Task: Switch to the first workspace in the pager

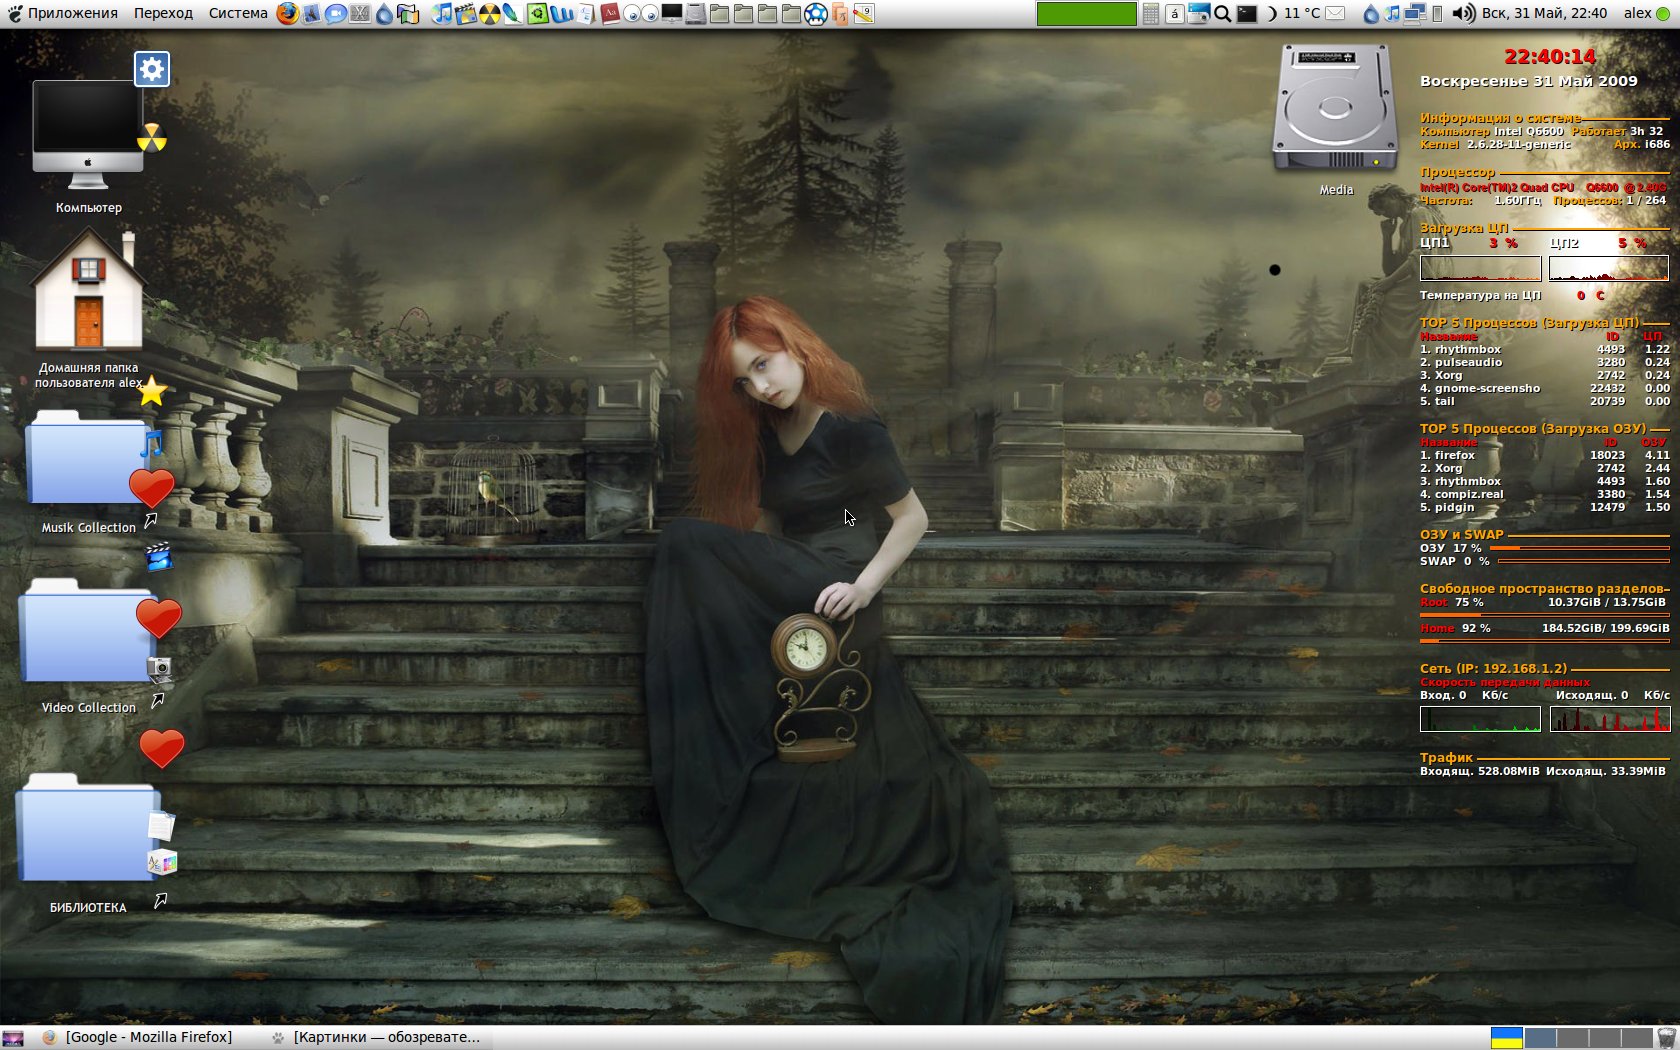Action: click(x=1541, y=1038)
